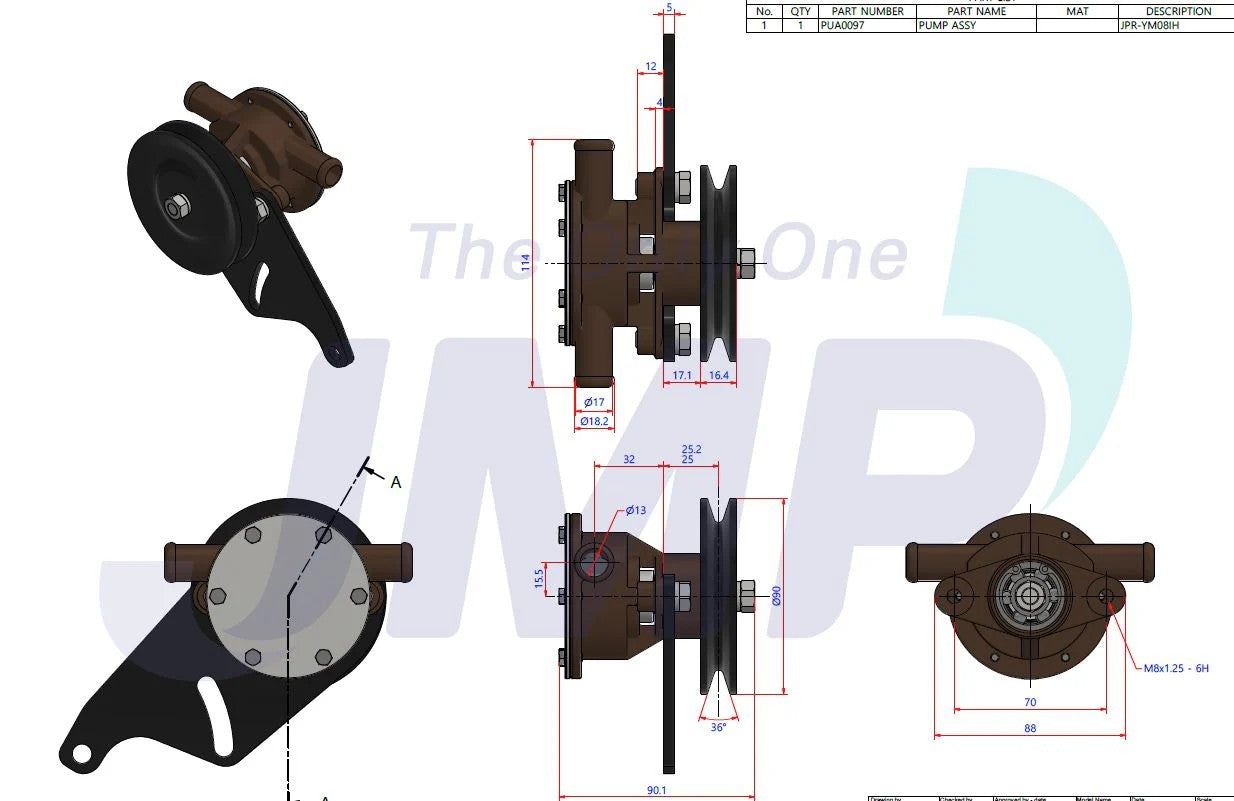Screen dimensions: 1234x801
Task: Select the DESCRIPTION column header
Action: click(x=1178, y=11)
